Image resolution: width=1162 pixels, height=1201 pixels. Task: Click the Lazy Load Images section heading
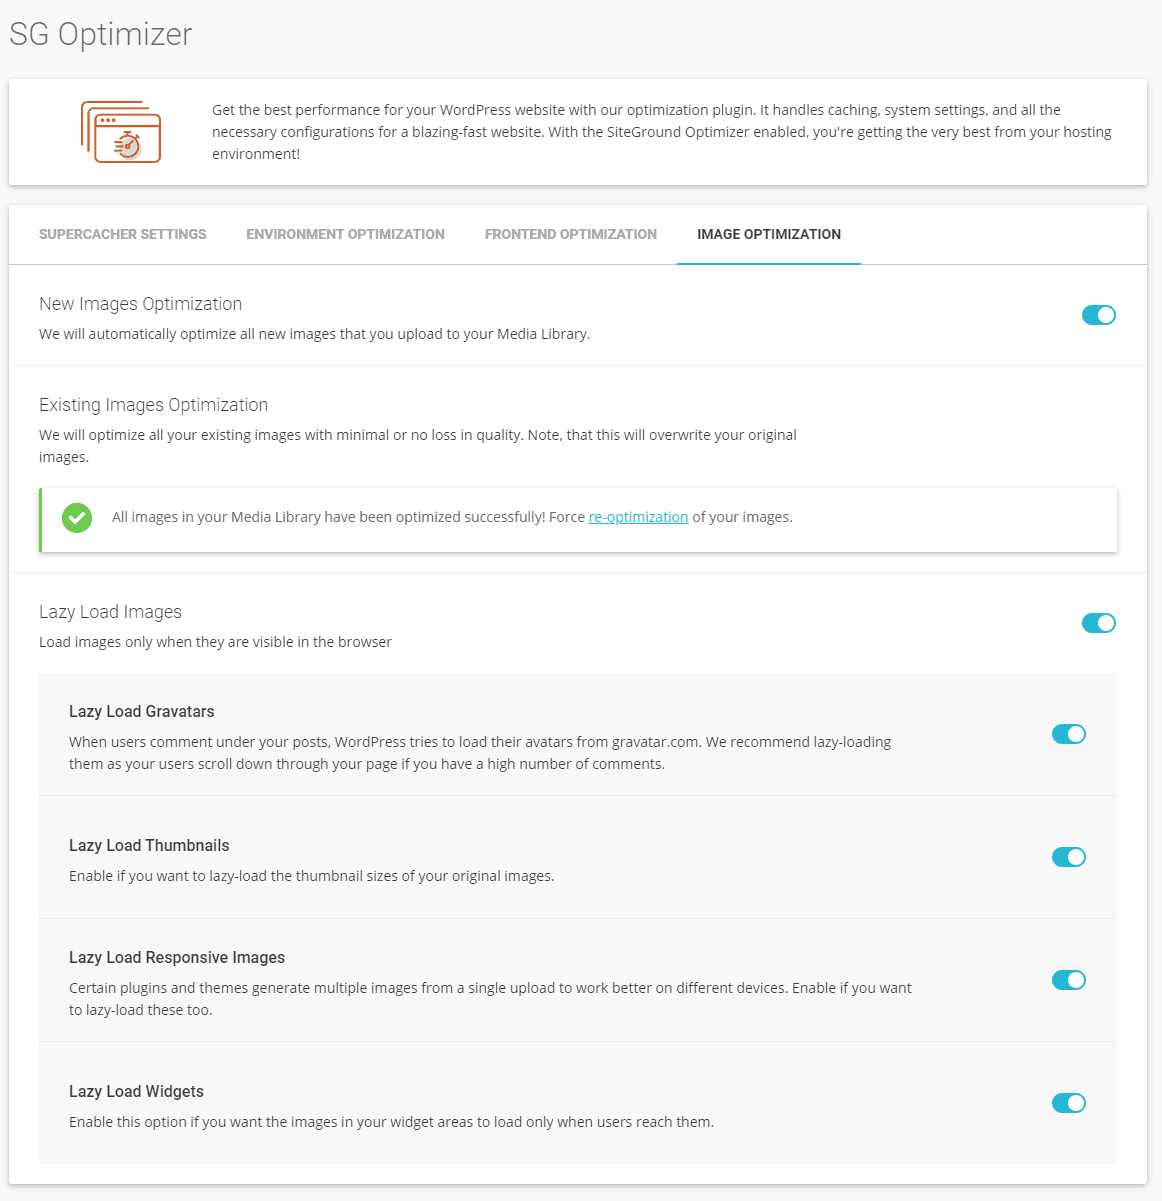(111, 612)
